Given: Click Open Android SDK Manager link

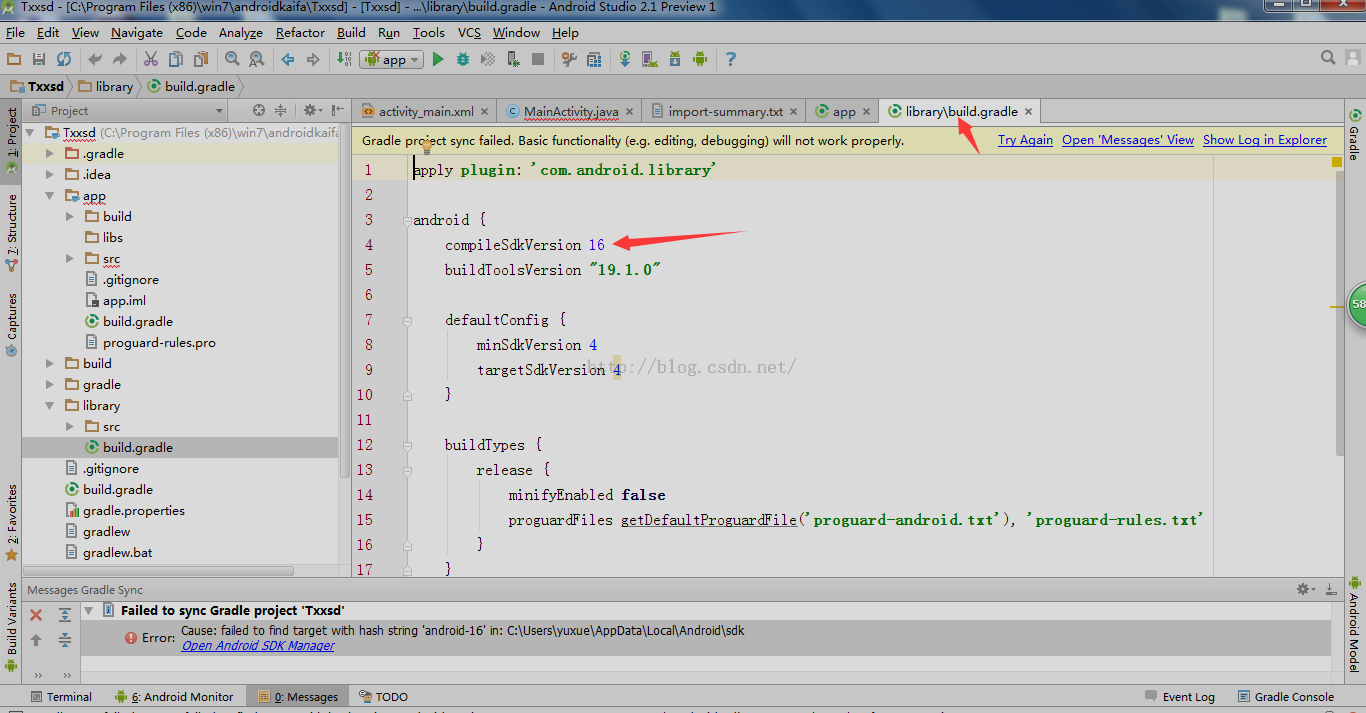Looking at the screenshot, I should (x=258, y=646).
